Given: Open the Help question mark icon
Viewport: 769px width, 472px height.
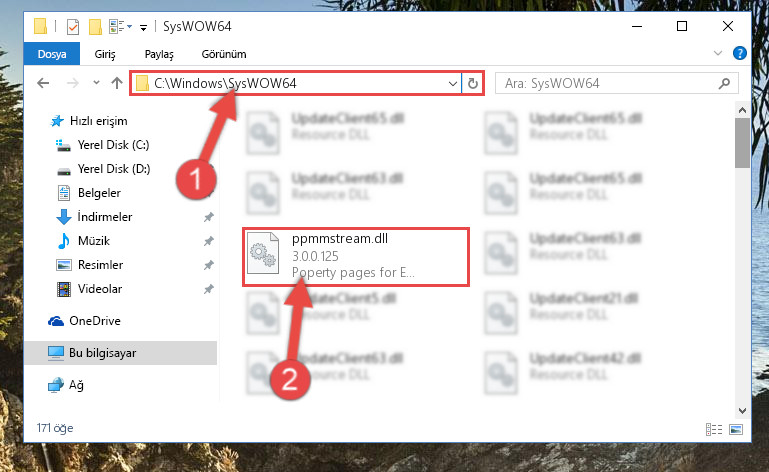Looking at the screenshot, I should pyautogui.click(x=740, y=53).
